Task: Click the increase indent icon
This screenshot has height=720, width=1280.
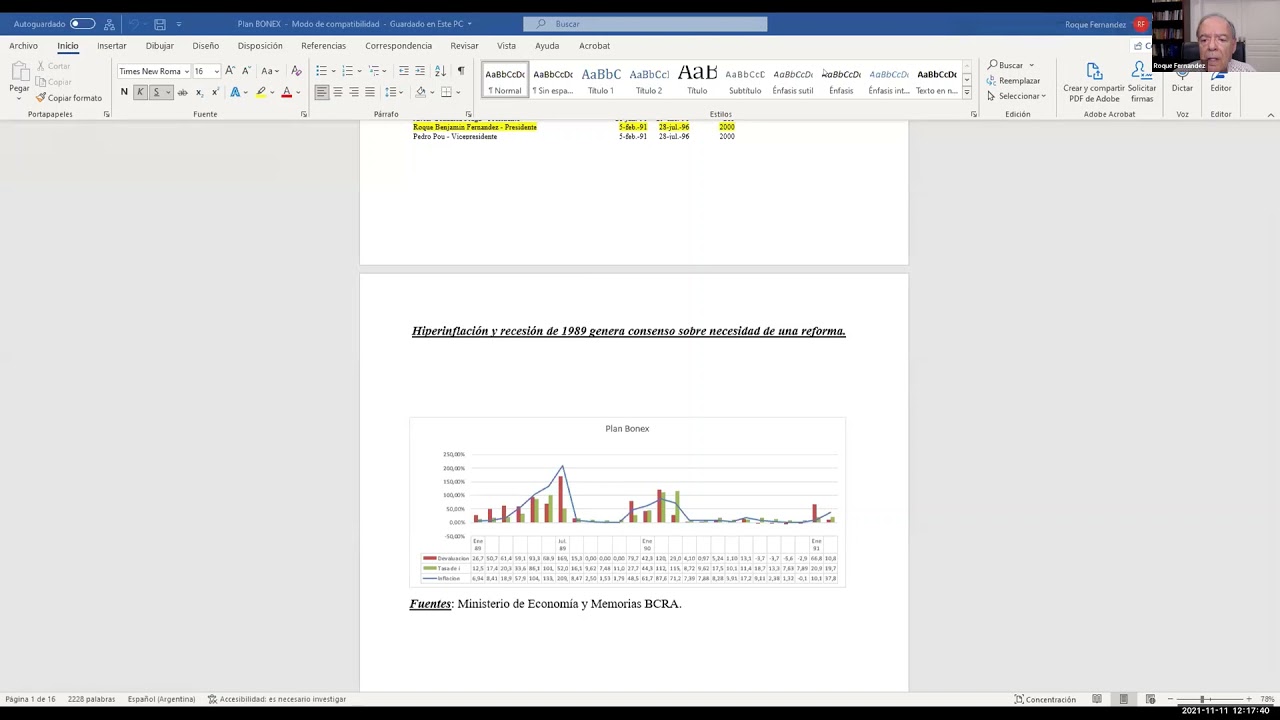Action: point(420,71)
